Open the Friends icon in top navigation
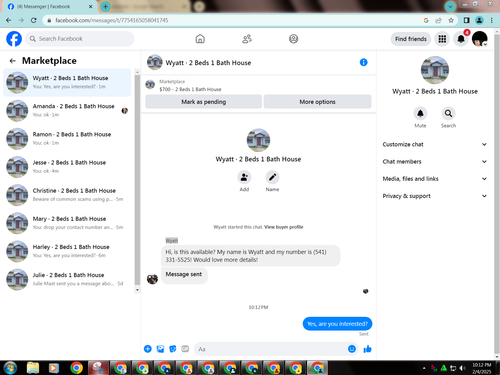Viewport: 500px width, 375px height. point(247,39)
